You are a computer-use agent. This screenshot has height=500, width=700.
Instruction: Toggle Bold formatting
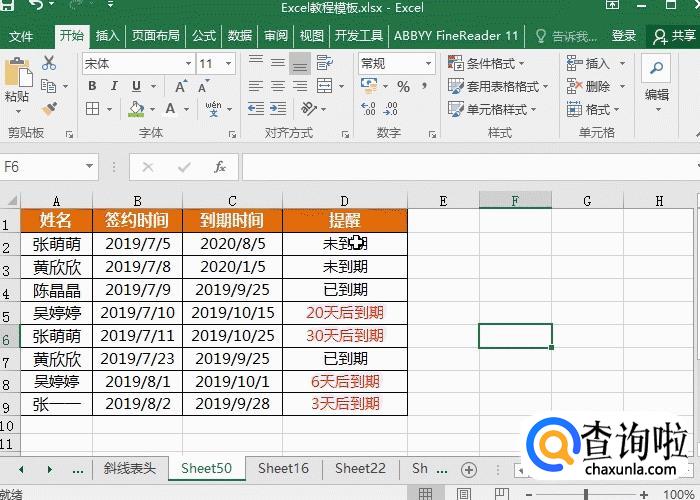pos(92,87)
